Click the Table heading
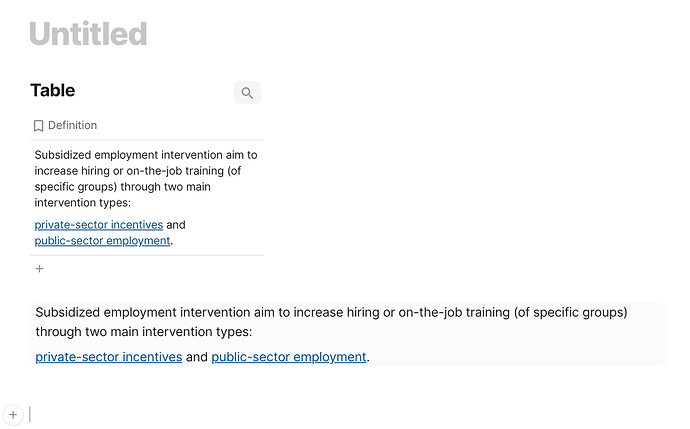Viewport: 690px width, 429px height. 53,91
